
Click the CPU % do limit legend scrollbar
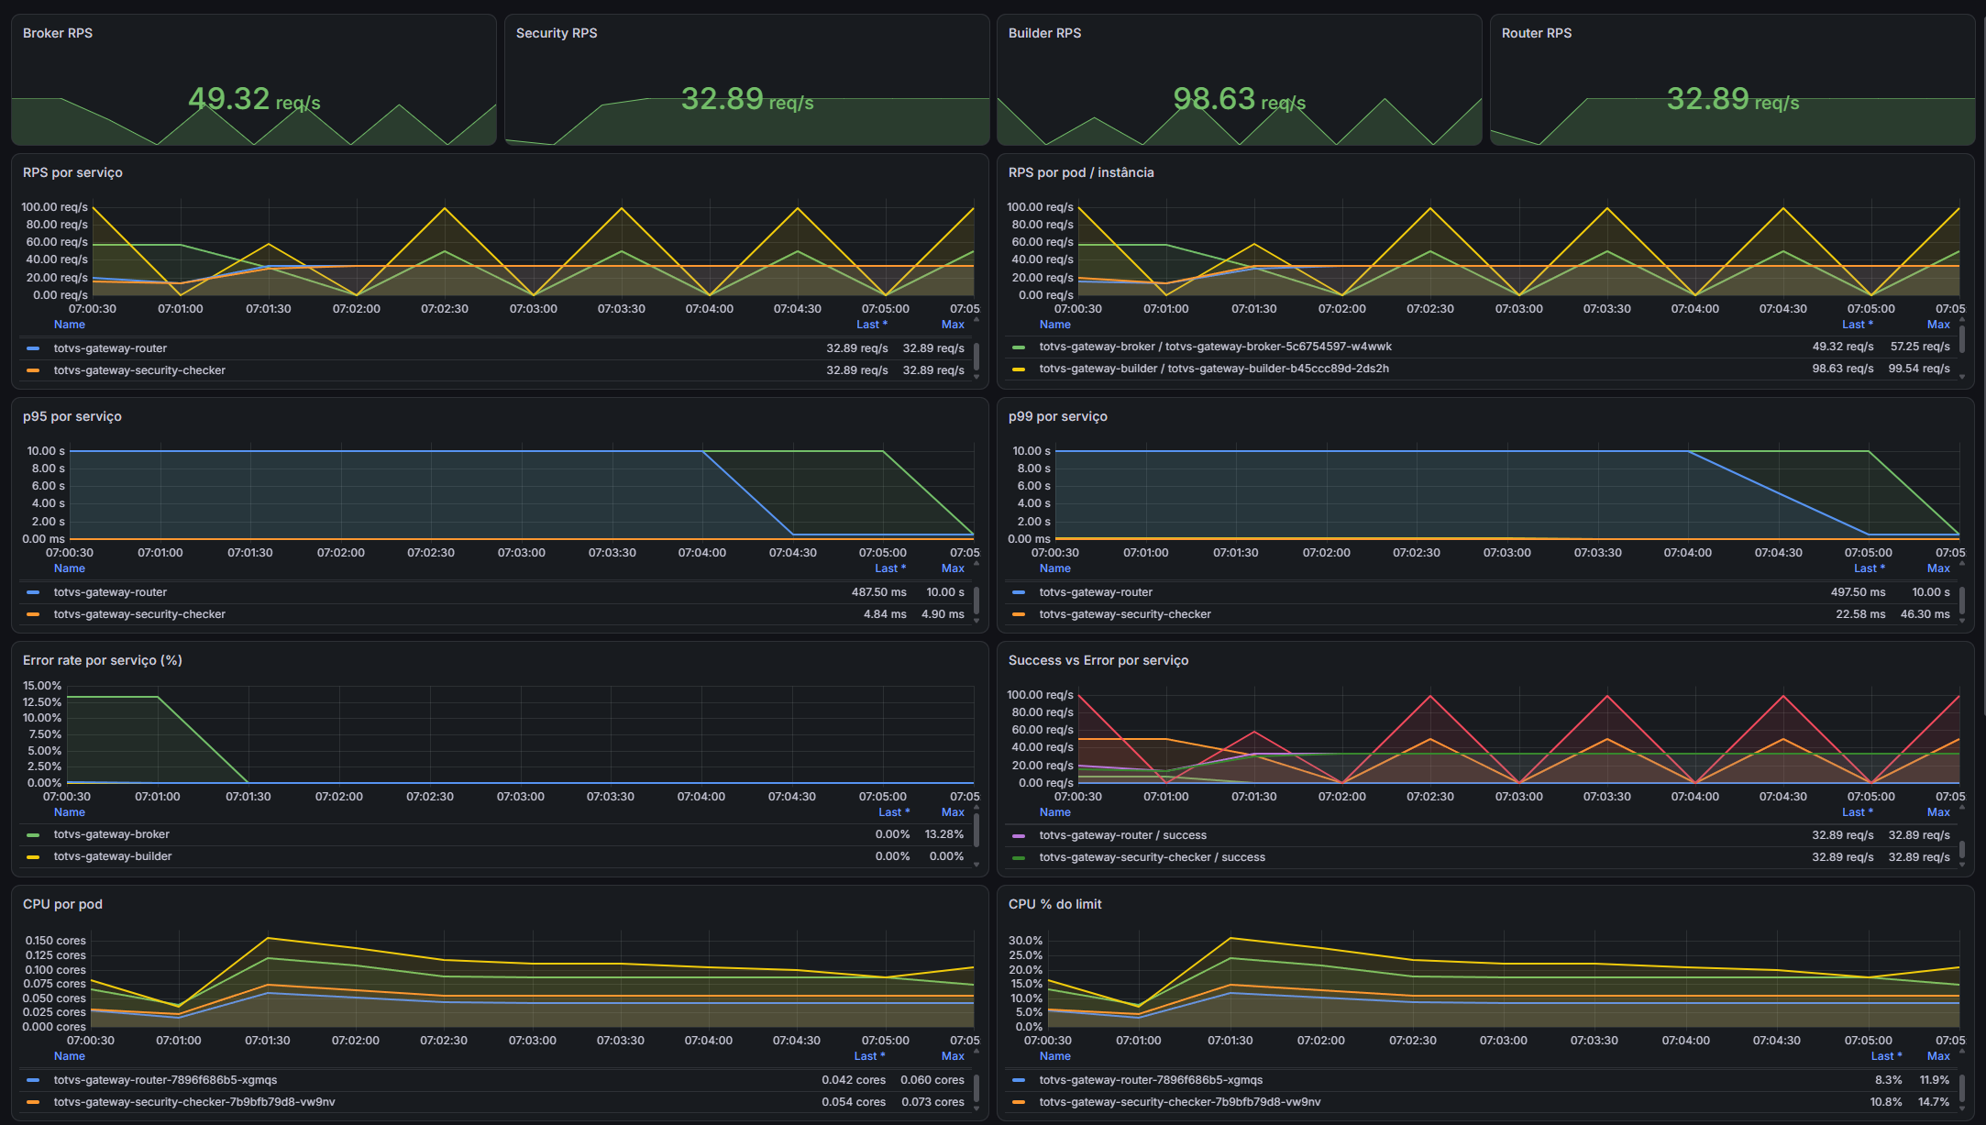pos(1962,1087)
